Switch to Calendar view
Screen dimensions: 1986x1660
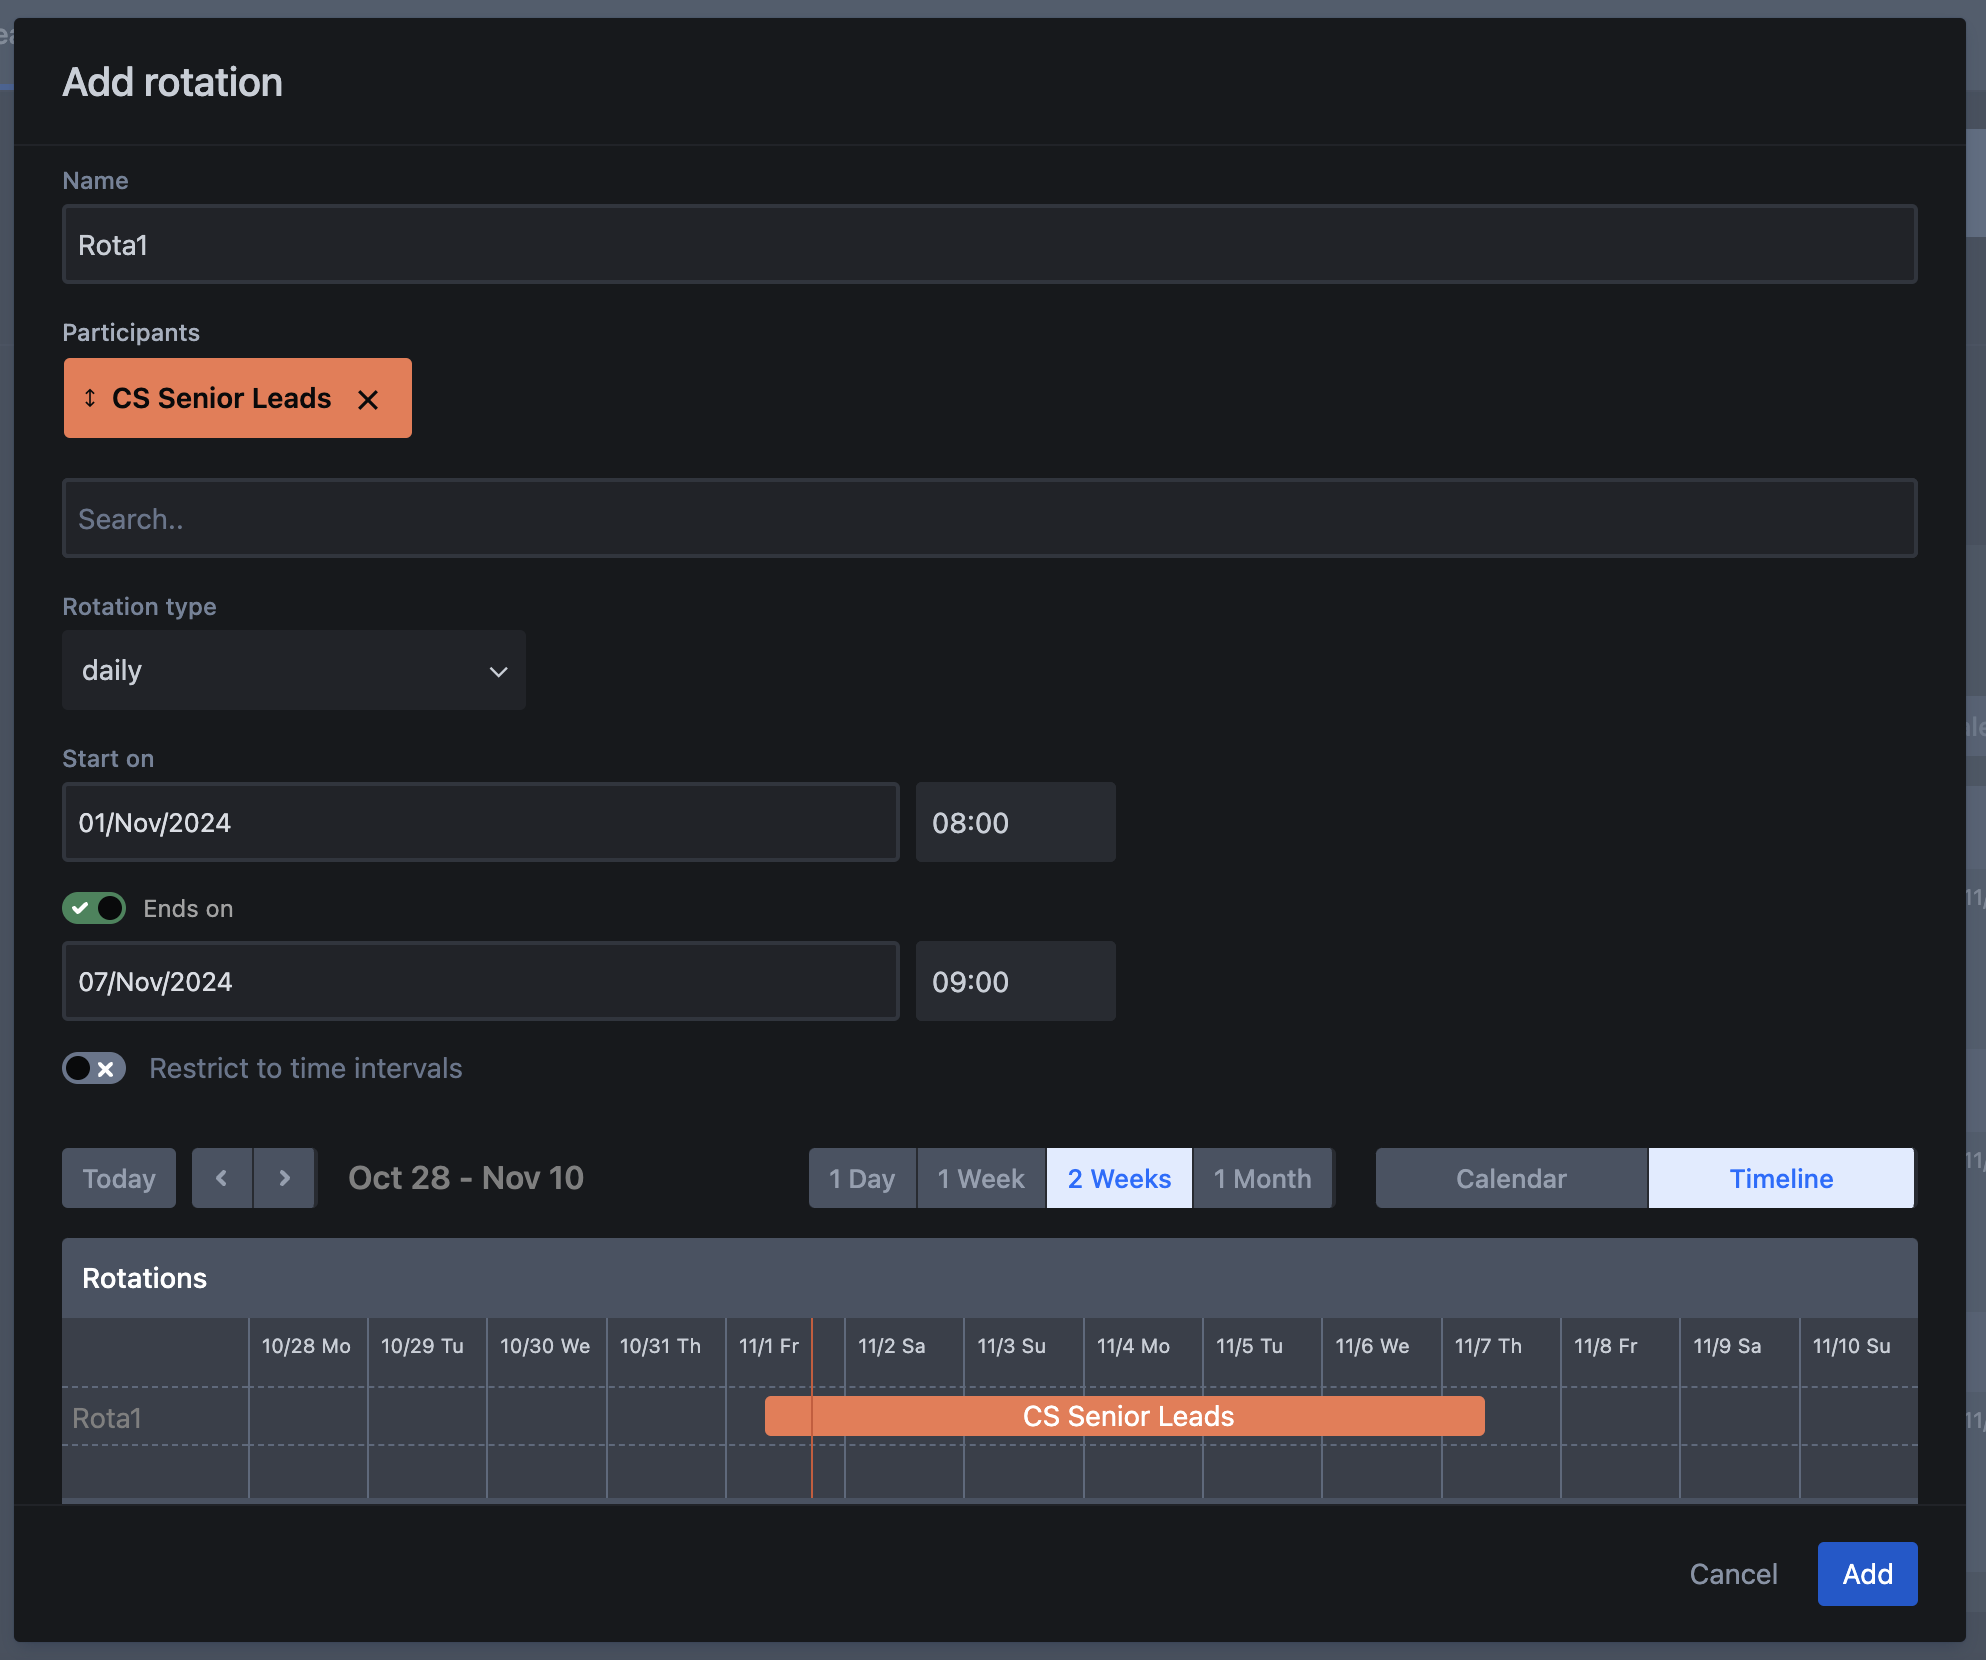point(1511,1178)
